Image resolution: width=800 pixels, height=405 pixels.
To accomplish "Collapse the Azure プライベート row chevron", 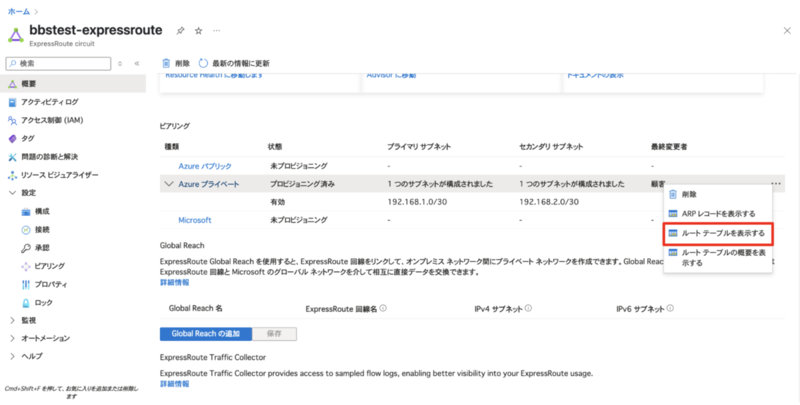I will (x=169, y=184).
